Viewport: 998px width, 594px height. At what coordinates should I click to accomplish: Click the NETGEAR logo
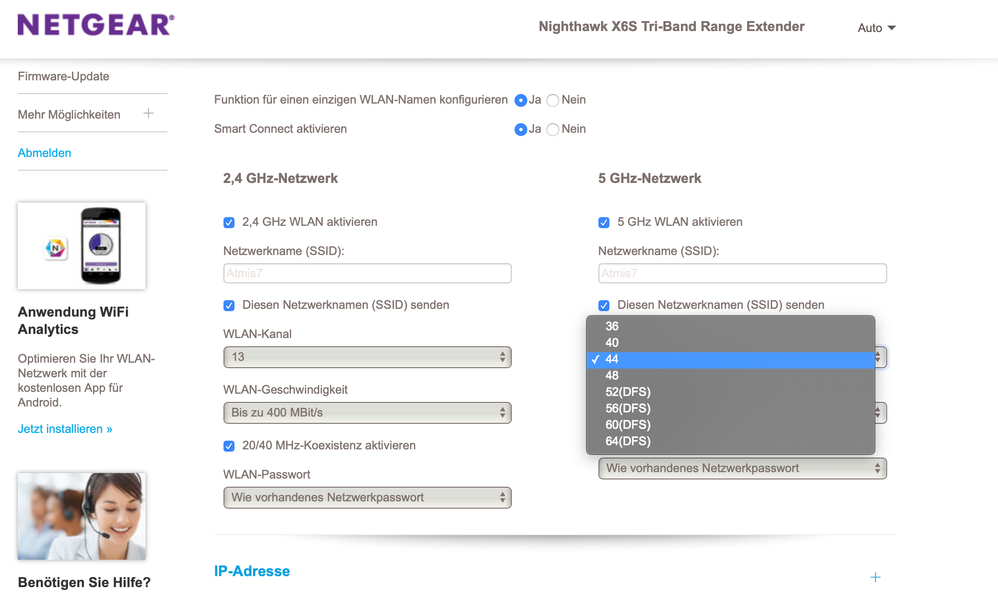[96, 25]
